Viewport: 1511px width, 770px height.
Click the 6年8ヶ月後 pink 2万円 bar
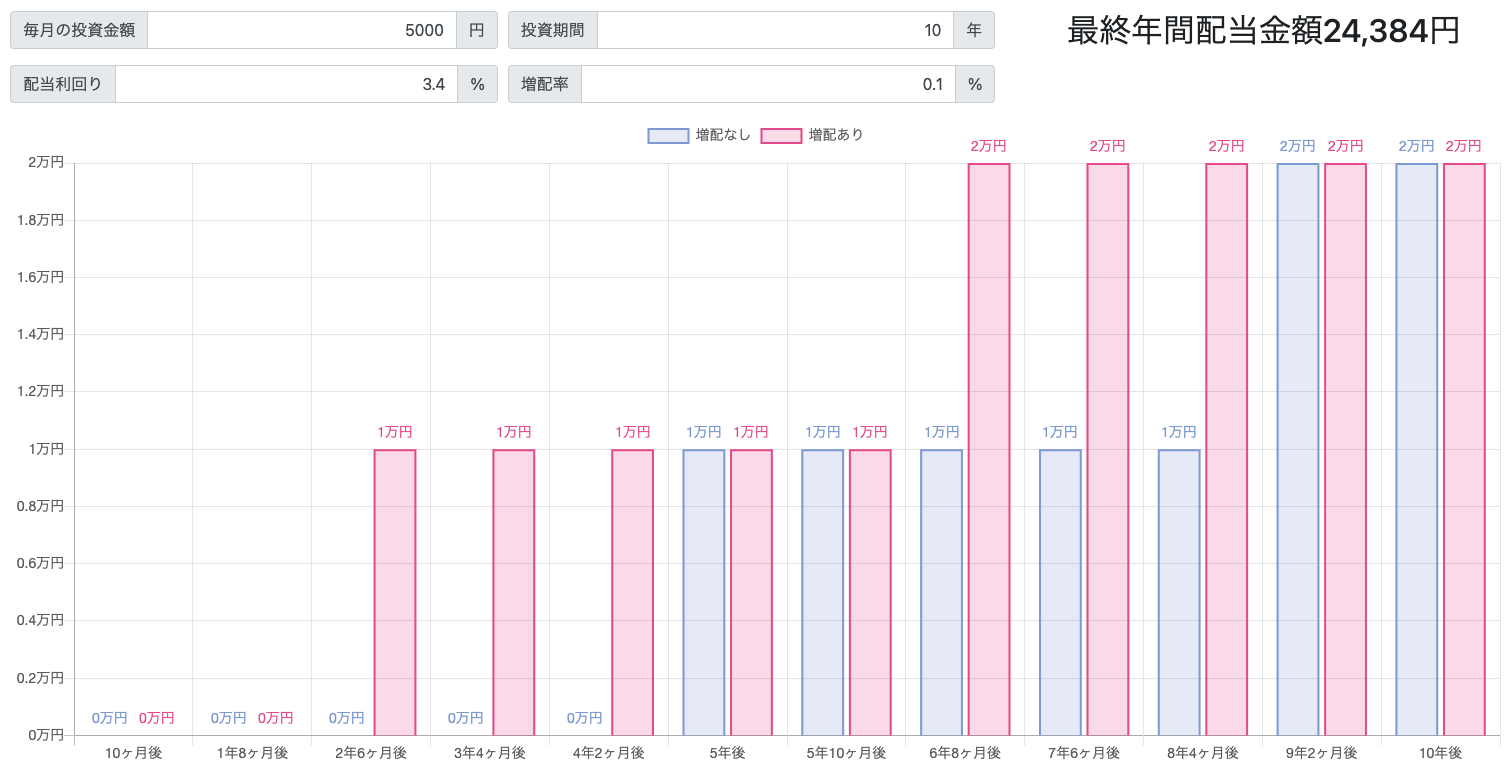987,450
